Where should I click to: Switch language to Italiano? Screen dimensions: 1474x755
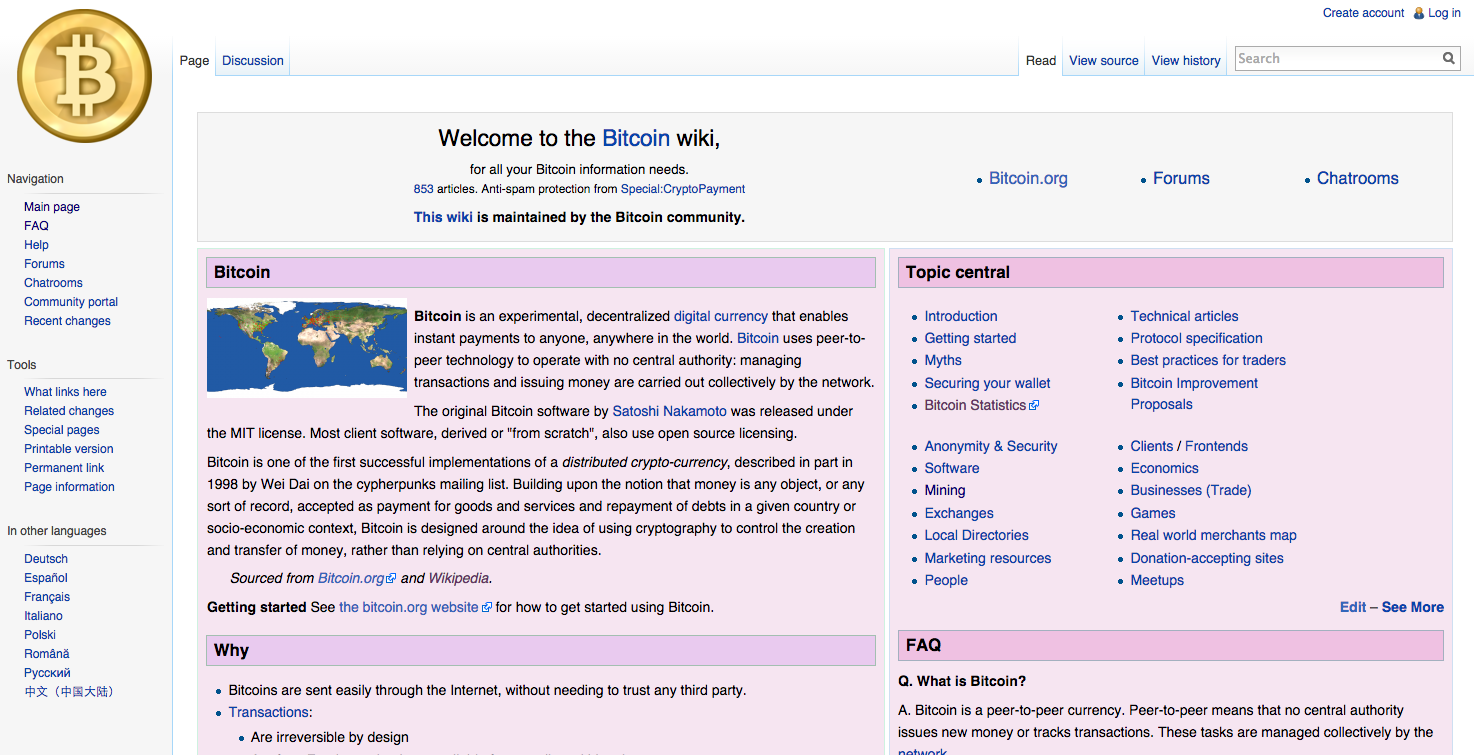(x=43, y=616)
